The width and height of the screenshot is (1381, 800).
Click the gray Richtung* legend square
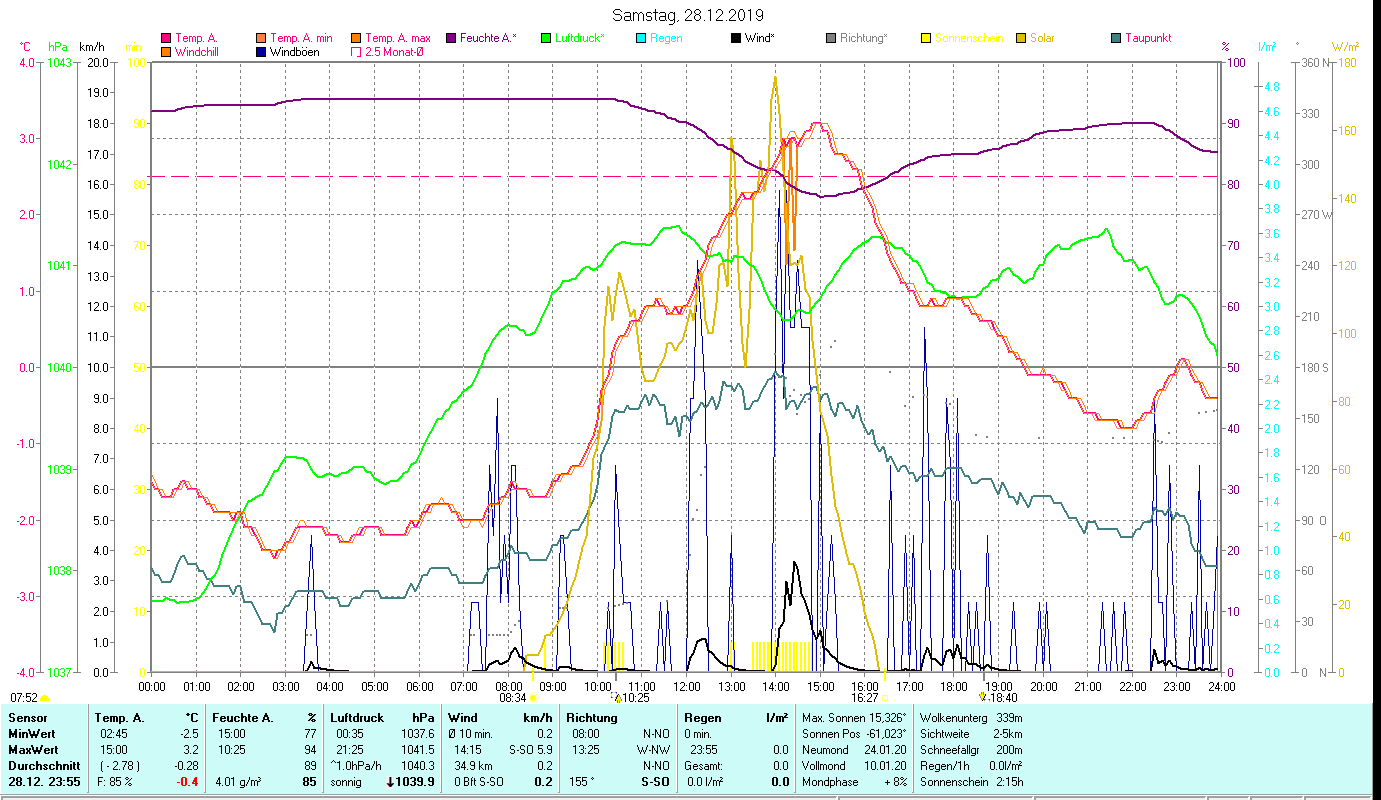[831, 38]
